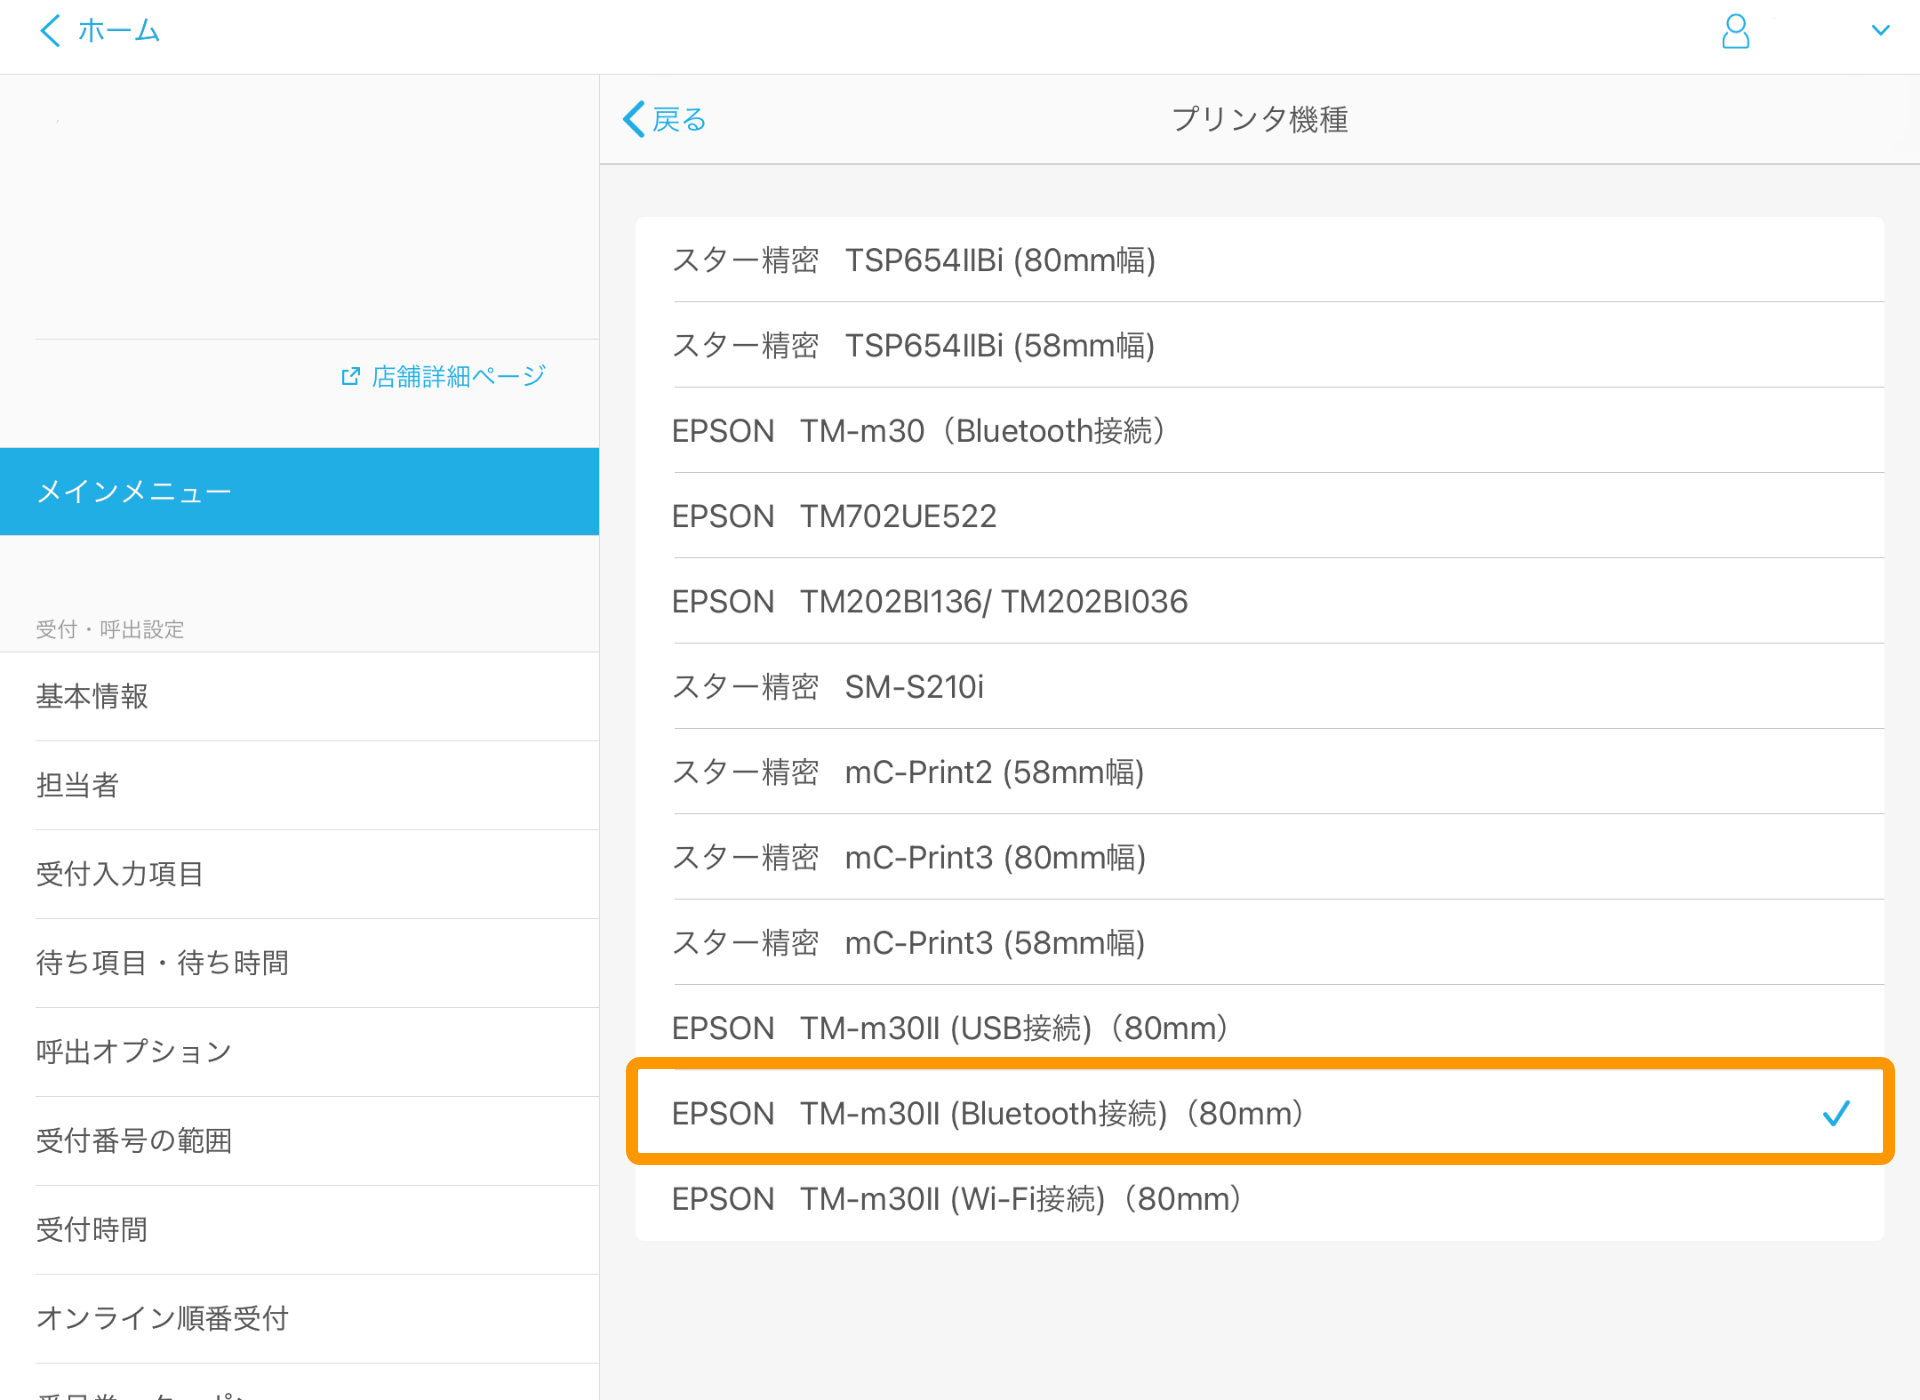Open 受付入力項目 settings
Screen dimensions: 1920x1400
click(299, 874)
